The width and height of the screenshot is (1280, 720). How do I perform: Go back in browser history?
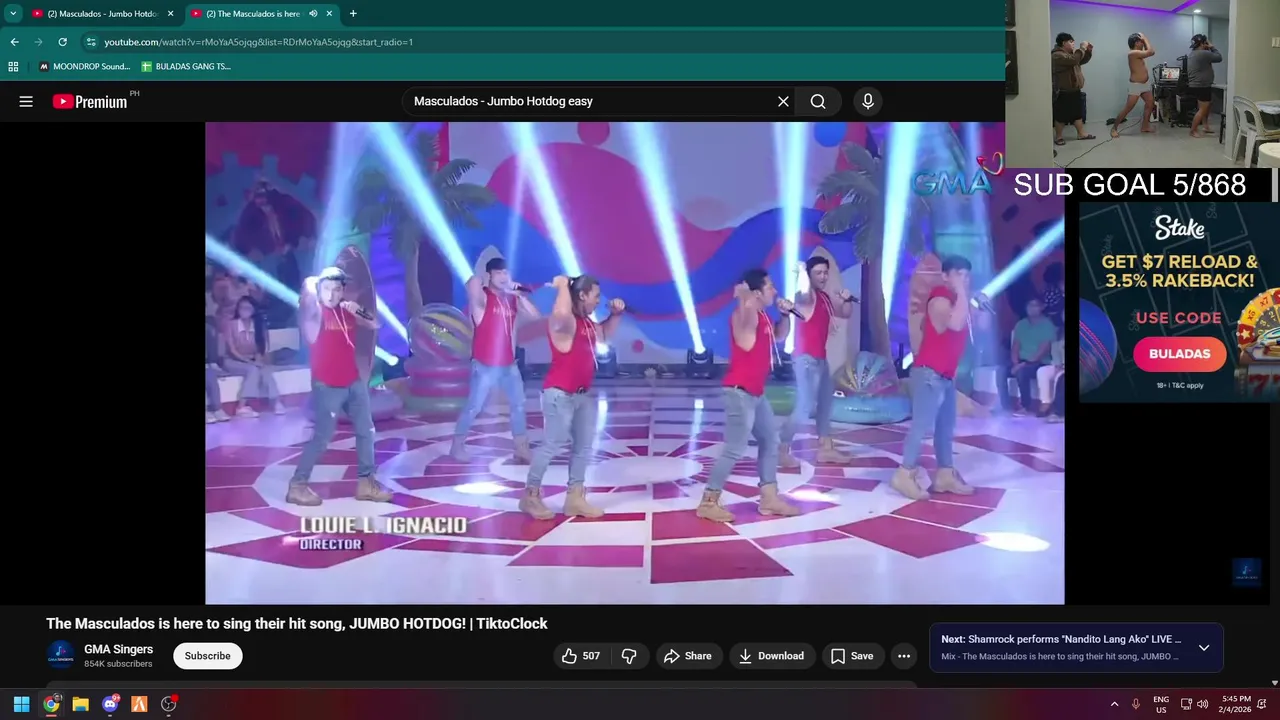pos(14,42)
